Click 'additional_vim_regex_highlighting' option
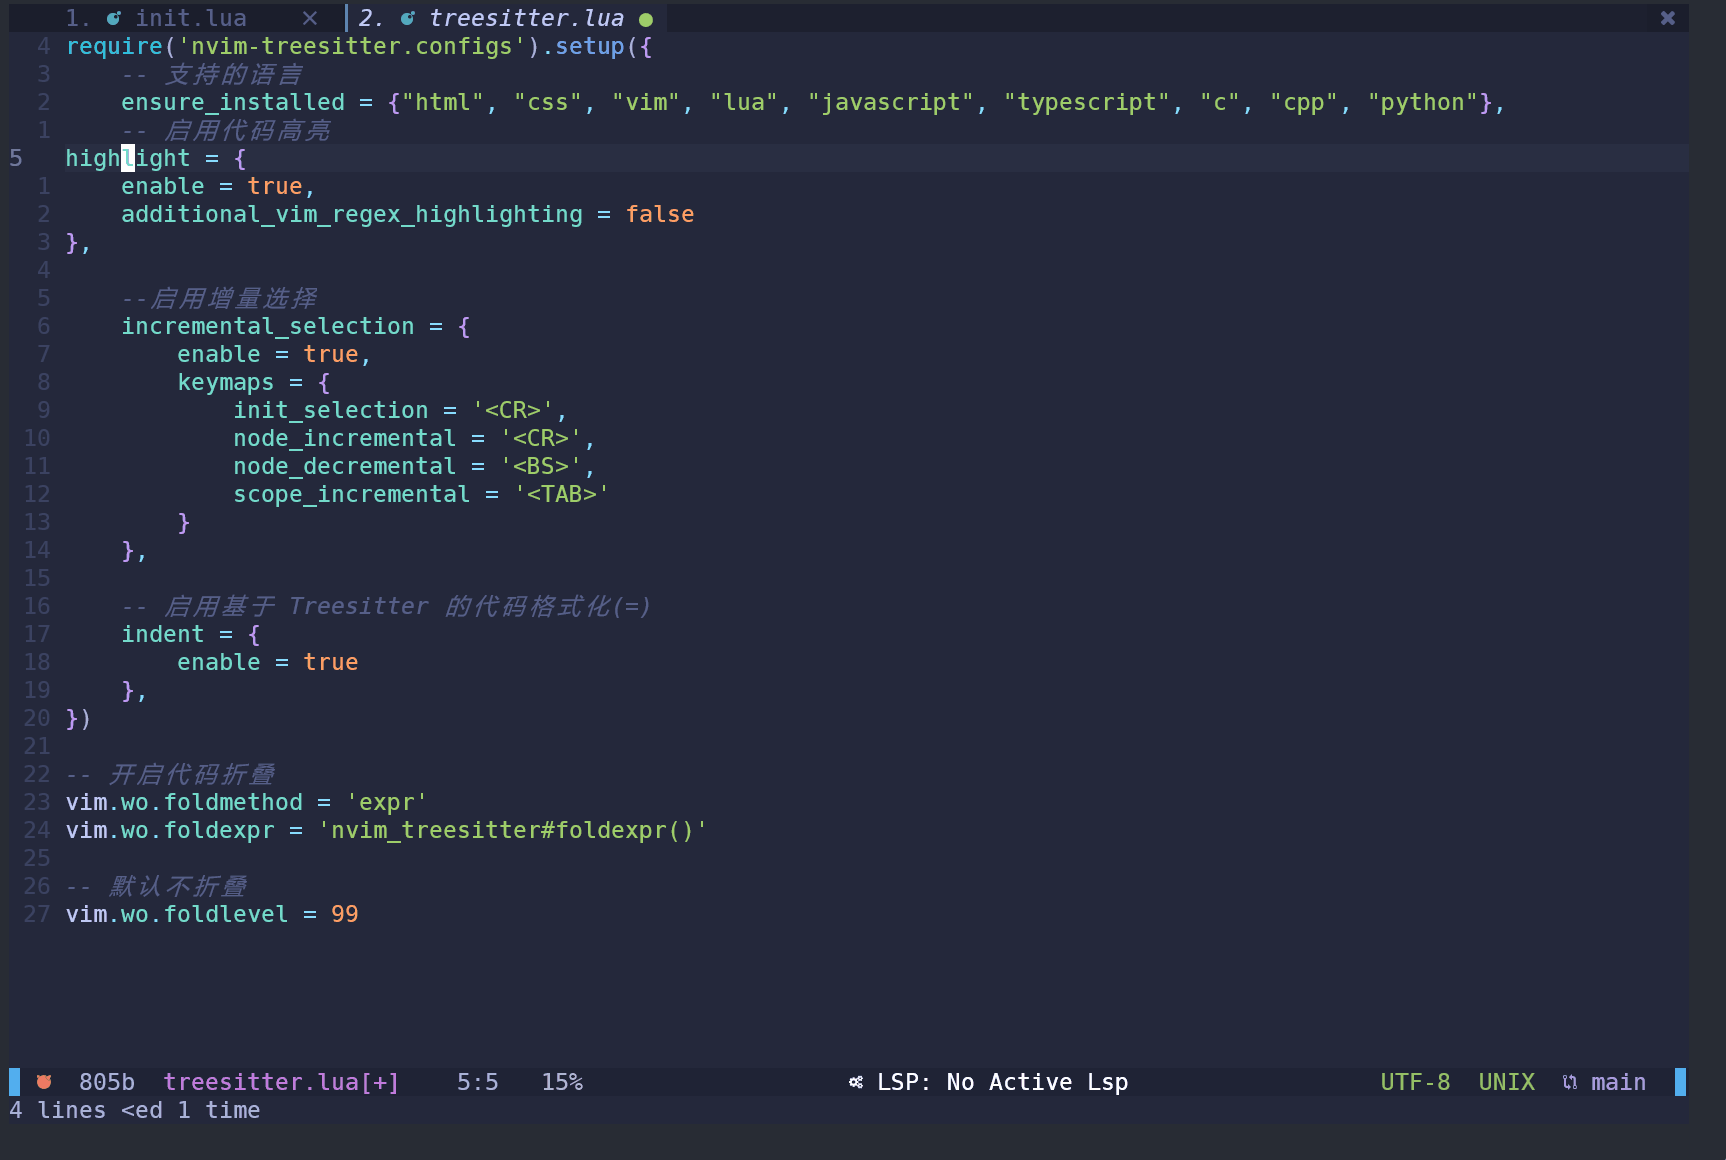This screenshot has height=1160, width=1726. (x=352, y=214)
